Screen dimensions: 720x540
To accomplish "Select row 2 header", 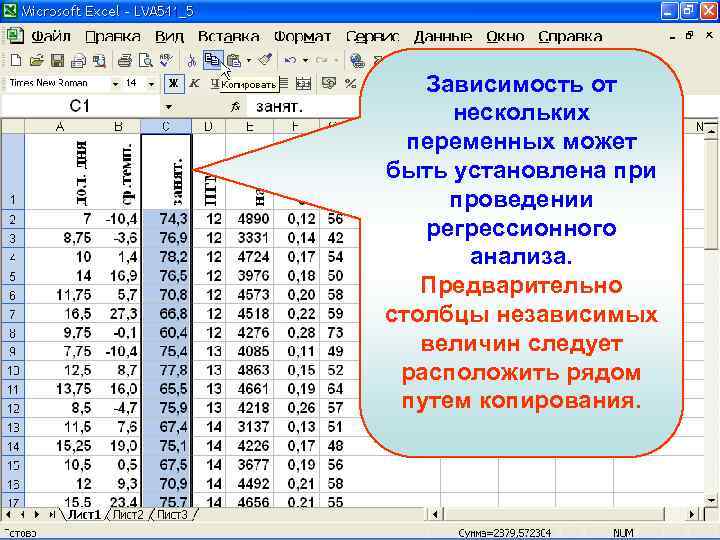I will tap(12, 219).
